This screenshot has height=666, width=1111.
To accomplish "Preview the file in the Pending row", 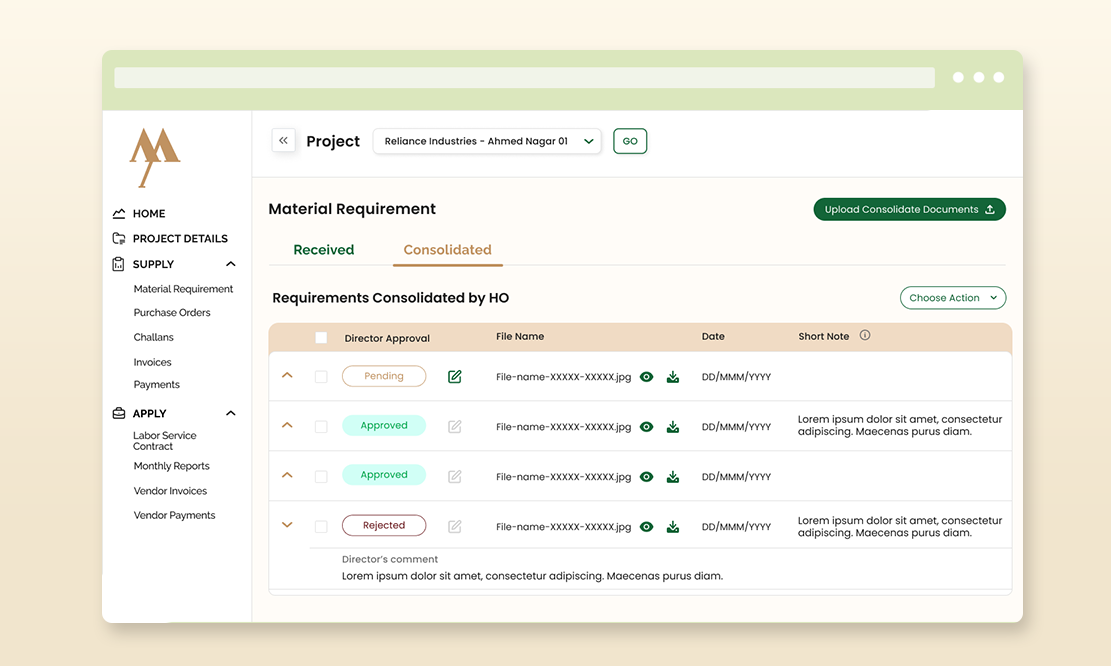I will 647,377.
